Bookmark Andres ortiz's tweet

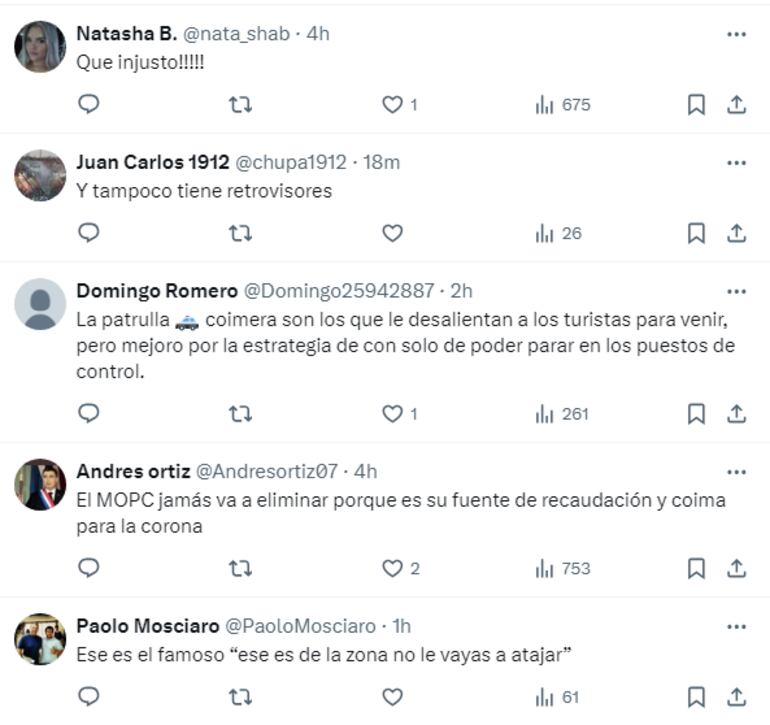[x=696, y=568]
